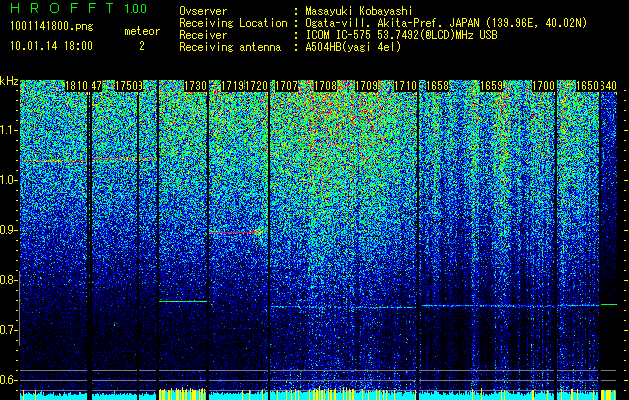Viewport: 629px width, 400px height.
Task: Click the 1.0 kHz axis tick label
Action: pyautogui.click(x=9, y=181)
